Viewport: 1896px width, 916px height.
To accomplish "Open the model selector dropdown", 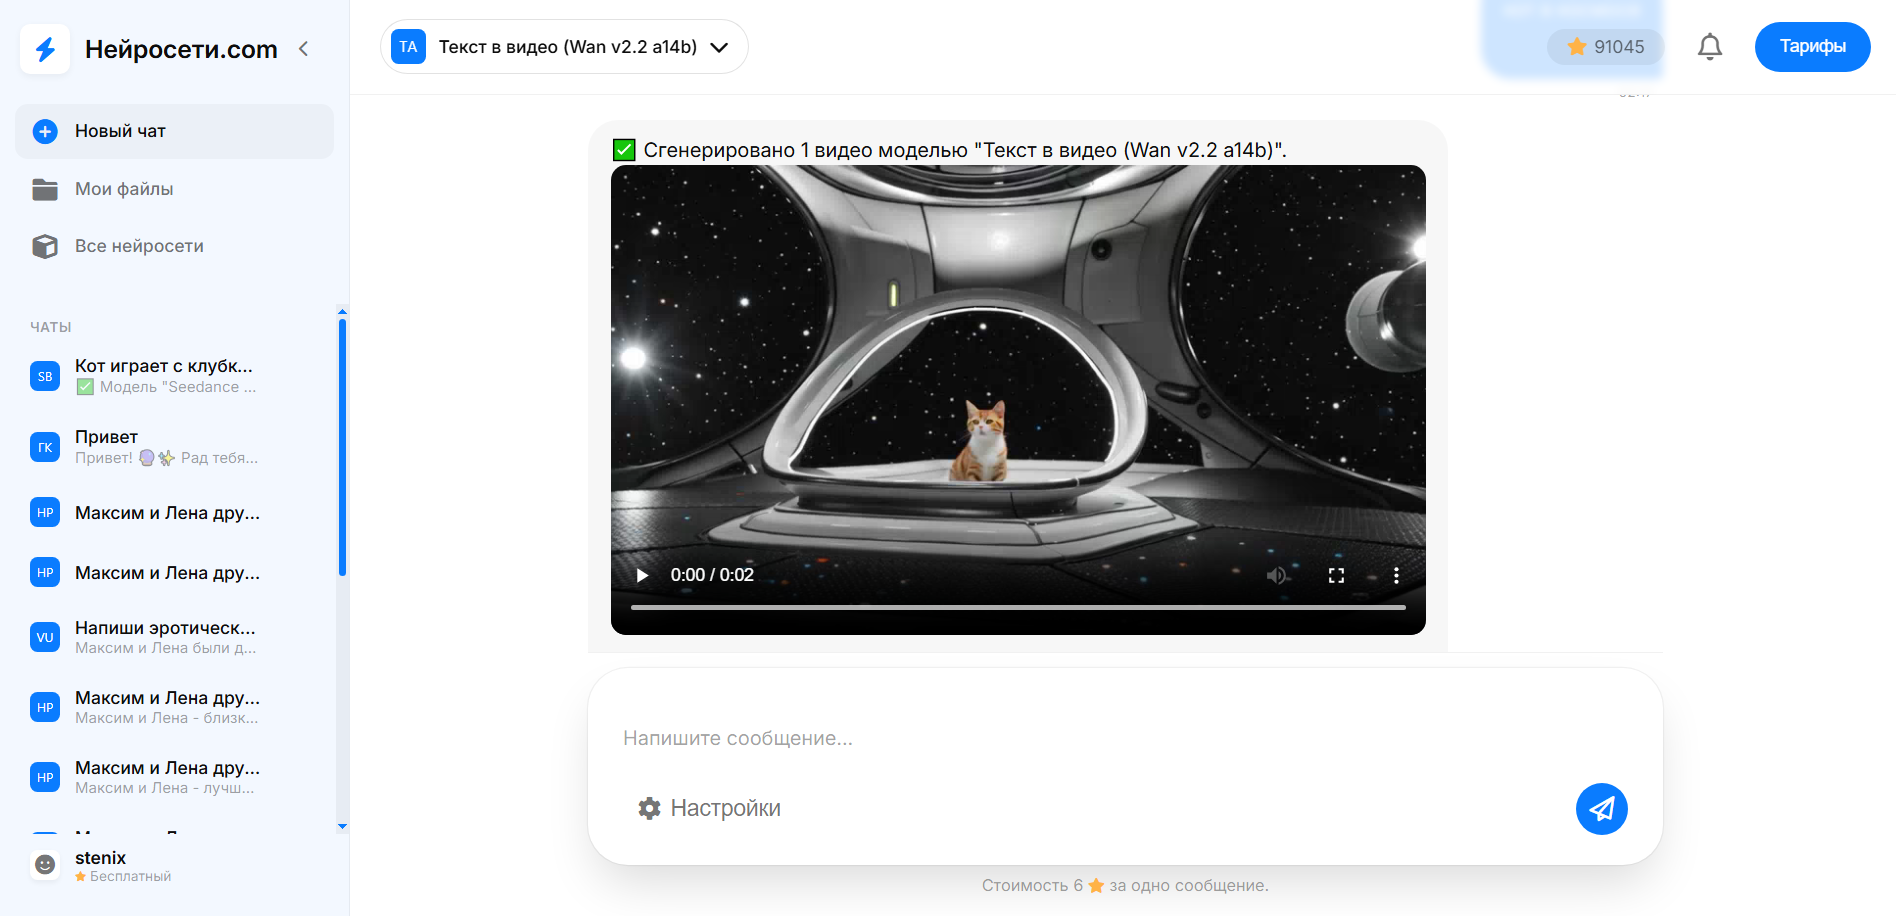I will coord(564,47).
